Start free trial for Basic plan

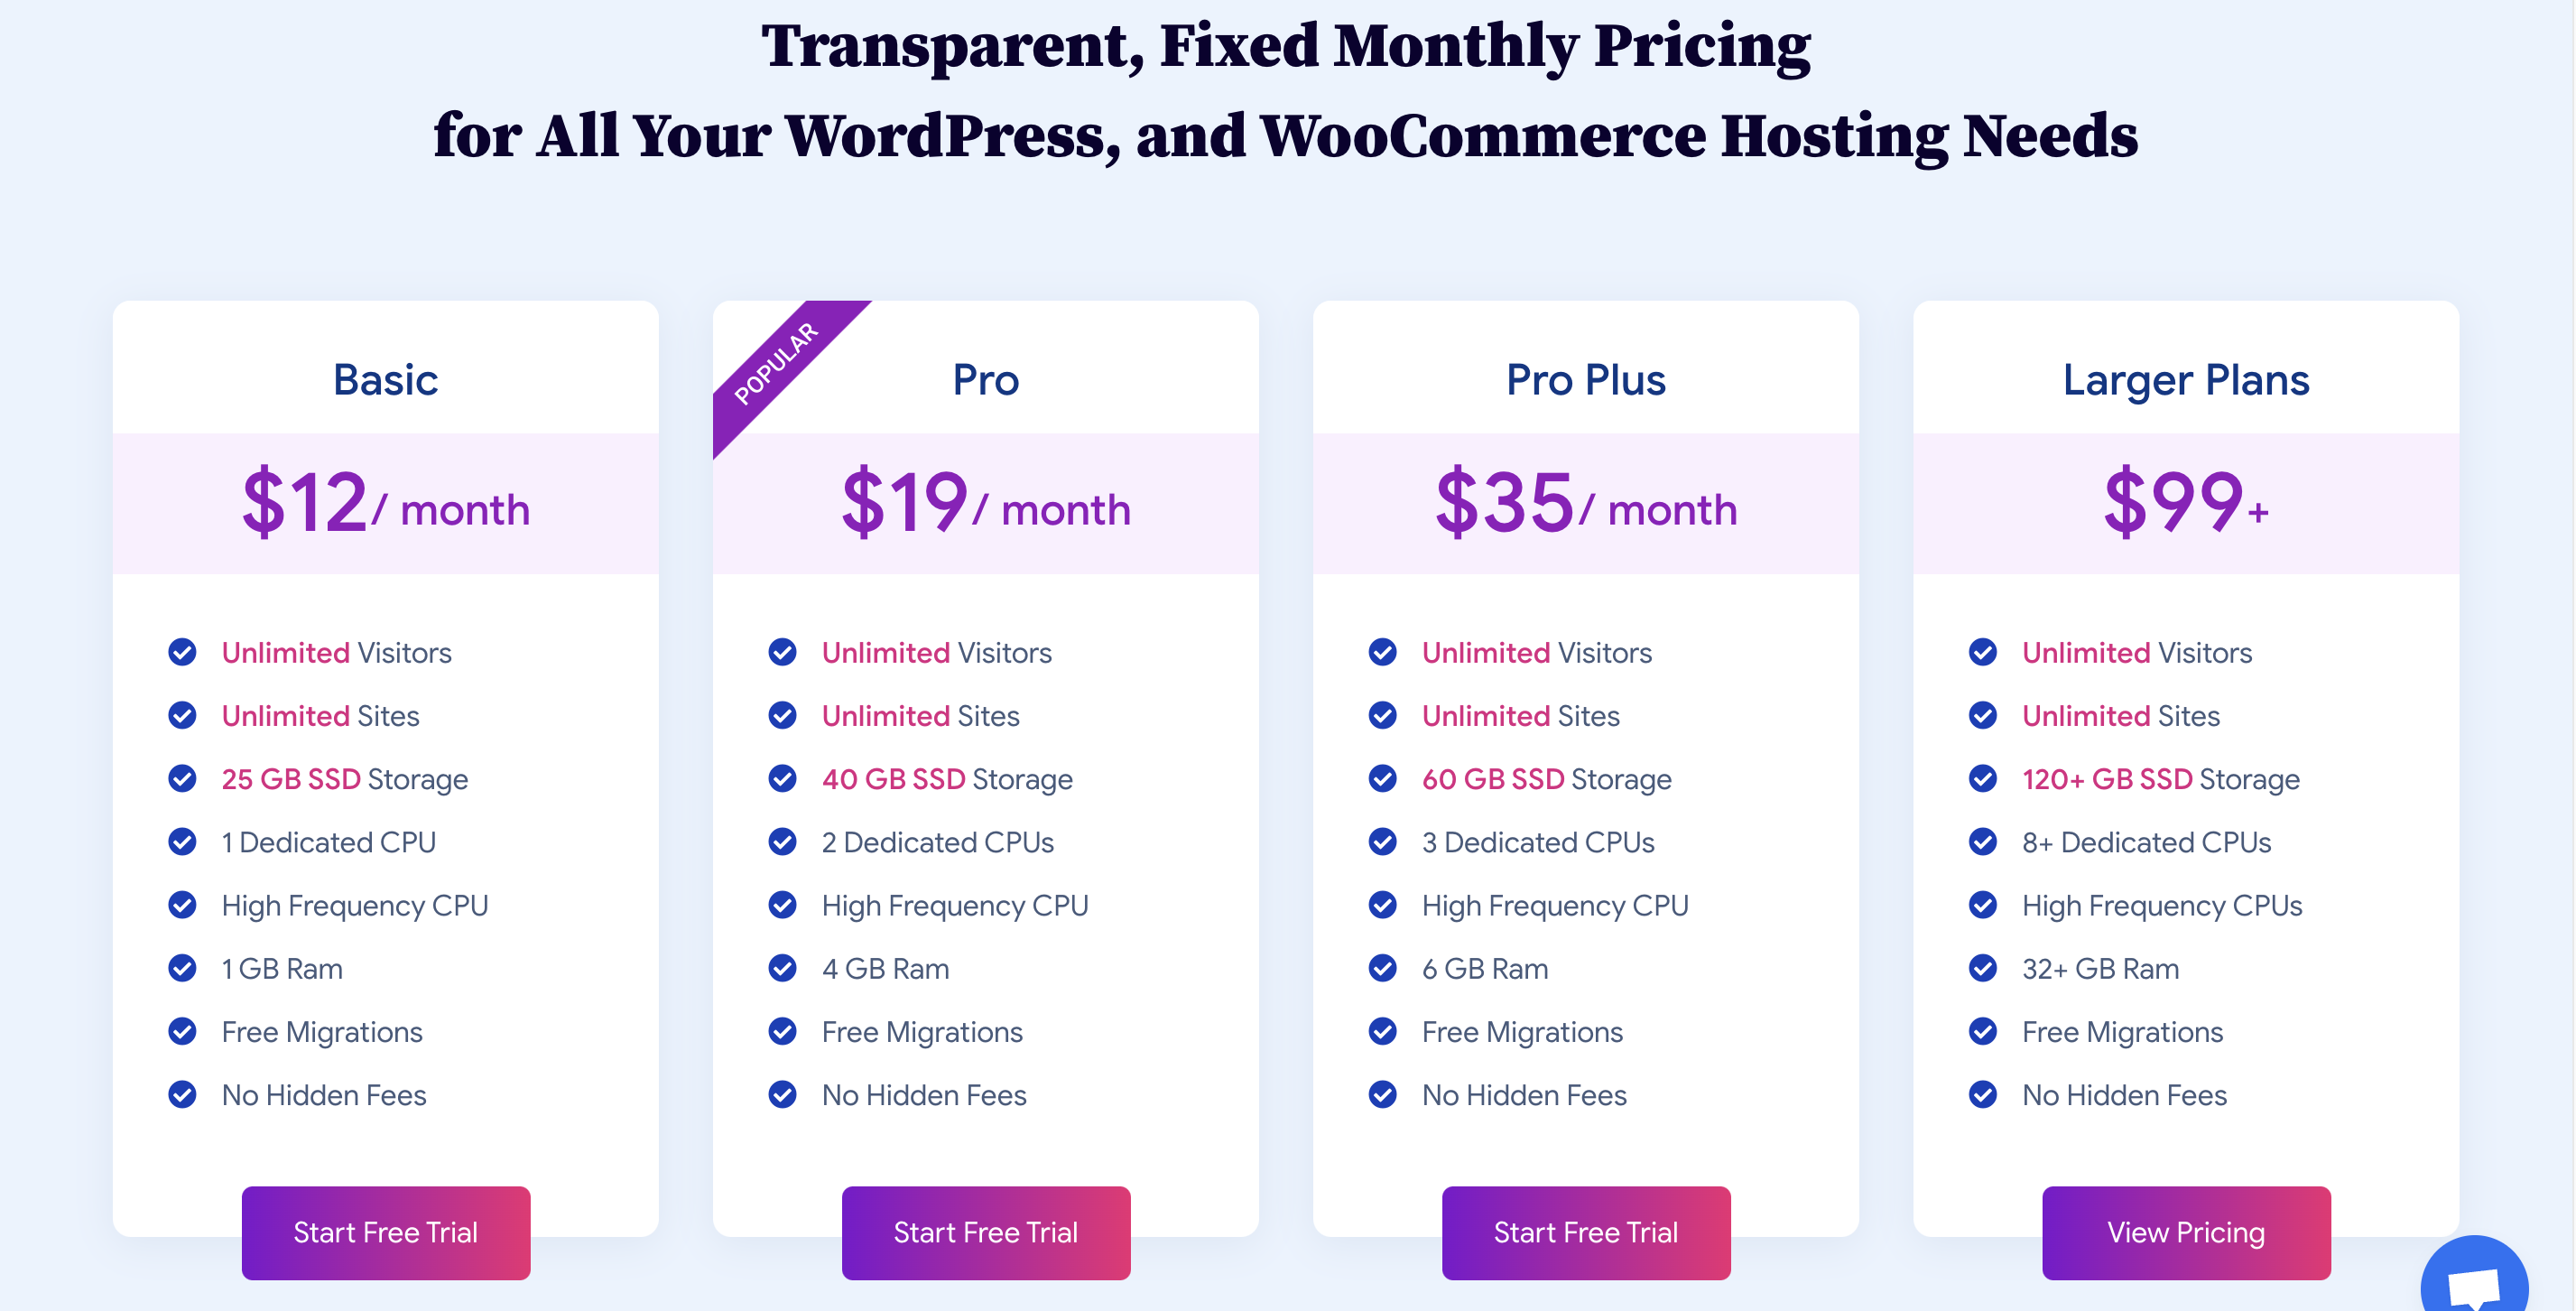tap(385, 1232)
